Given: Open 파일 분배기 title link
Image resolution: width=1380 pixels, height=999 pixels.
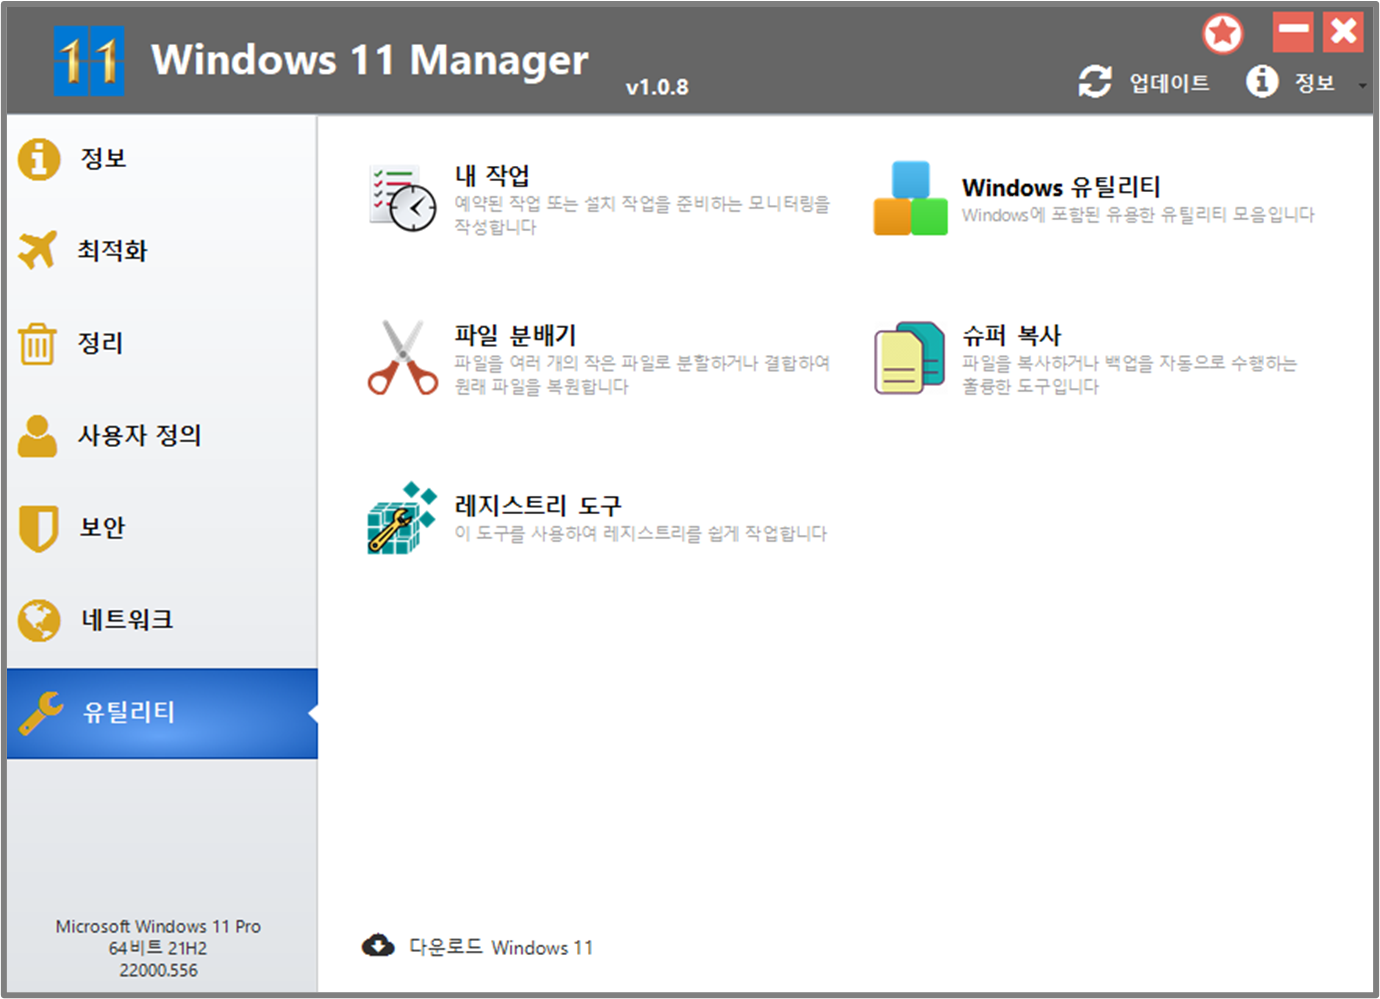Looking at the screenshot, I should tap(516, 335).
